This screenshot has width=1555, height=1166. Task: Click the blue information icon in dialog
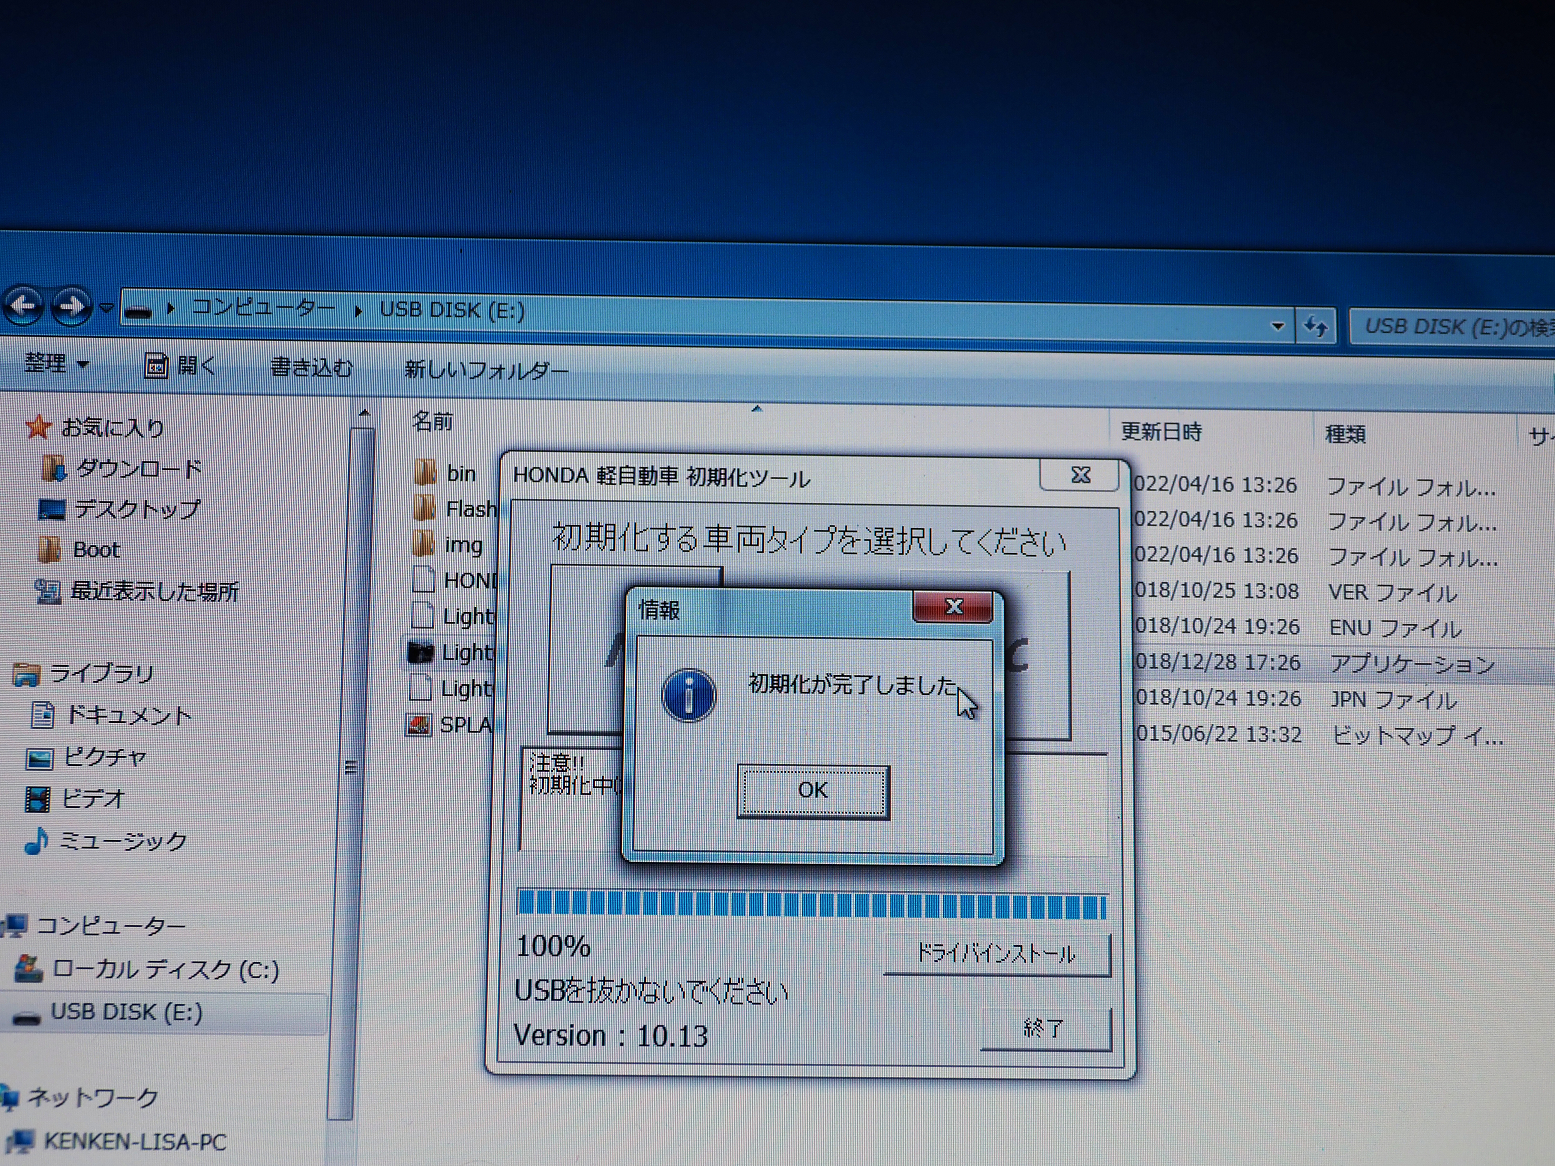coord(688,695)
